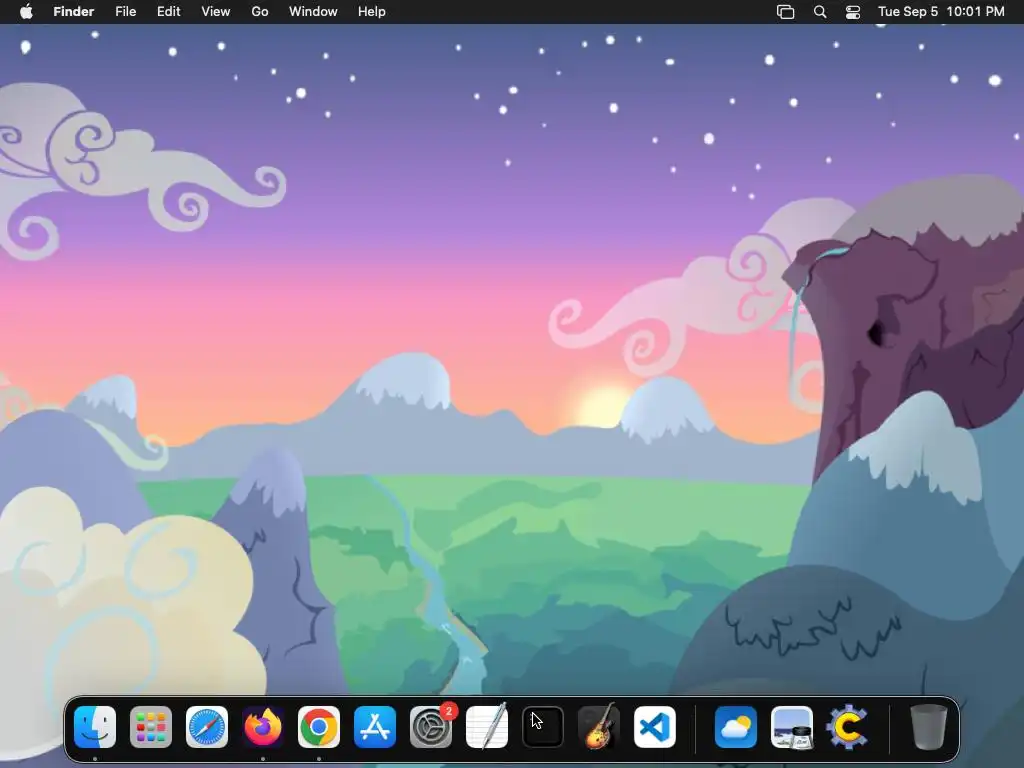Open the Window menu
The image size is (1024, 768).
(313, 12)
